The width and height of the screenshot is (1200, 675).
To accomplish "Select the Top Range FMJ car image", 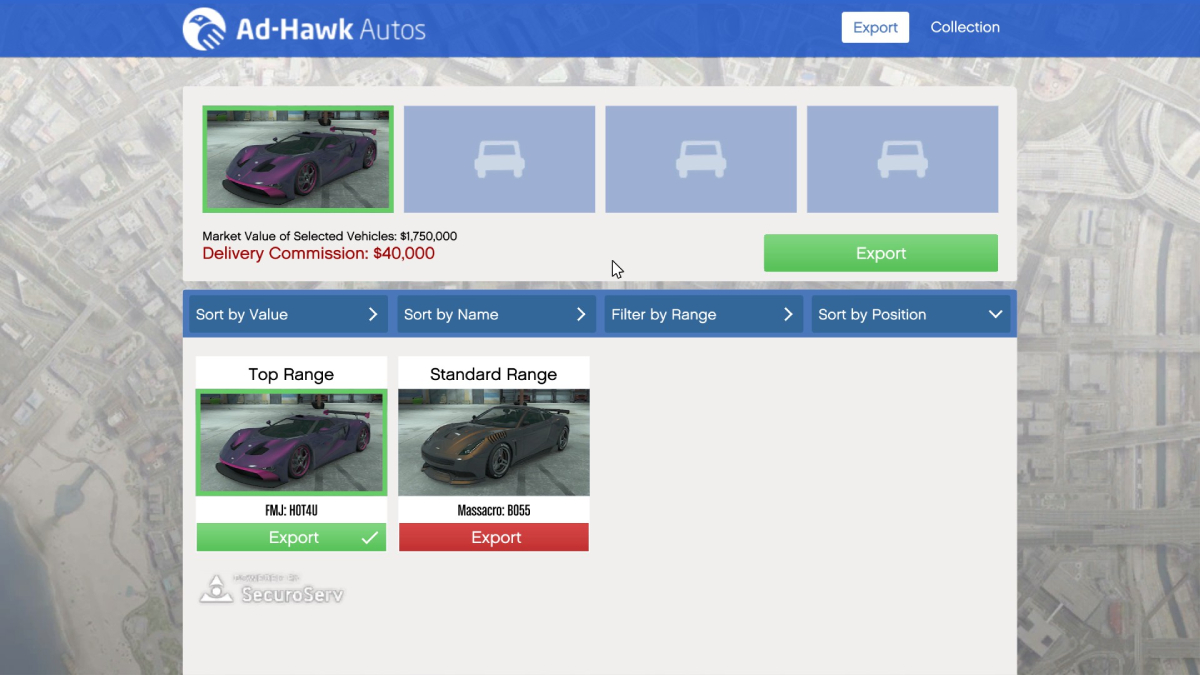I will coord(291,442).
